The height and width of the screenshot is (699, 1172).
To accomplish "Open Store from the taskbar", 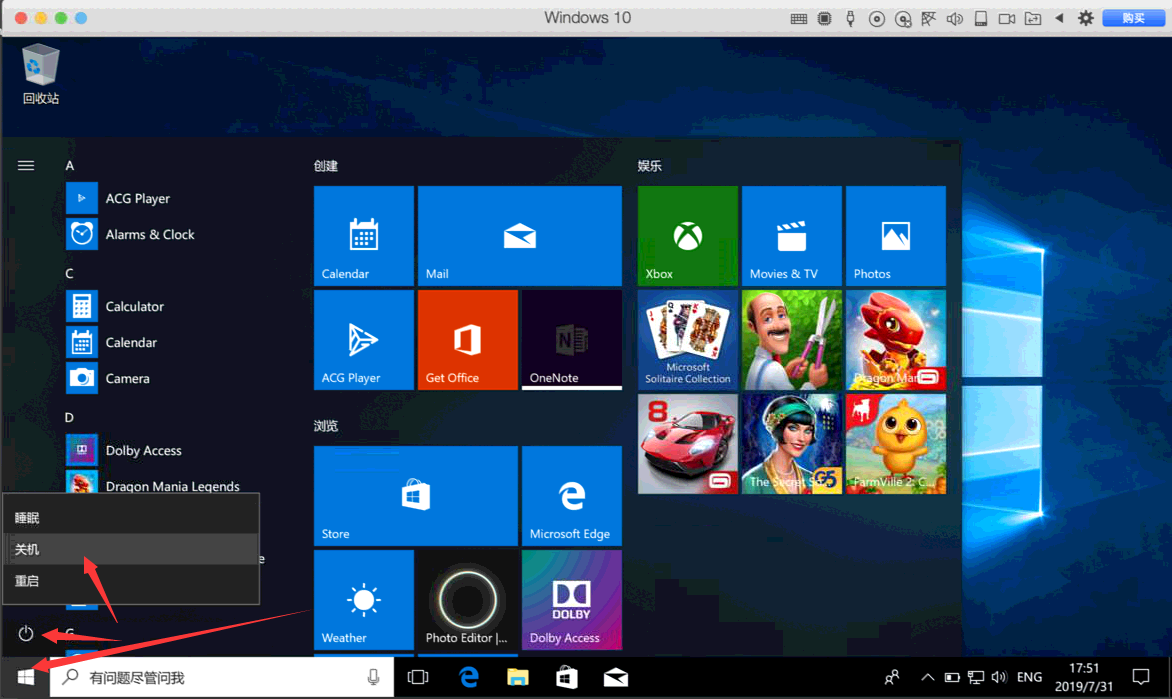I will (567, 677).
